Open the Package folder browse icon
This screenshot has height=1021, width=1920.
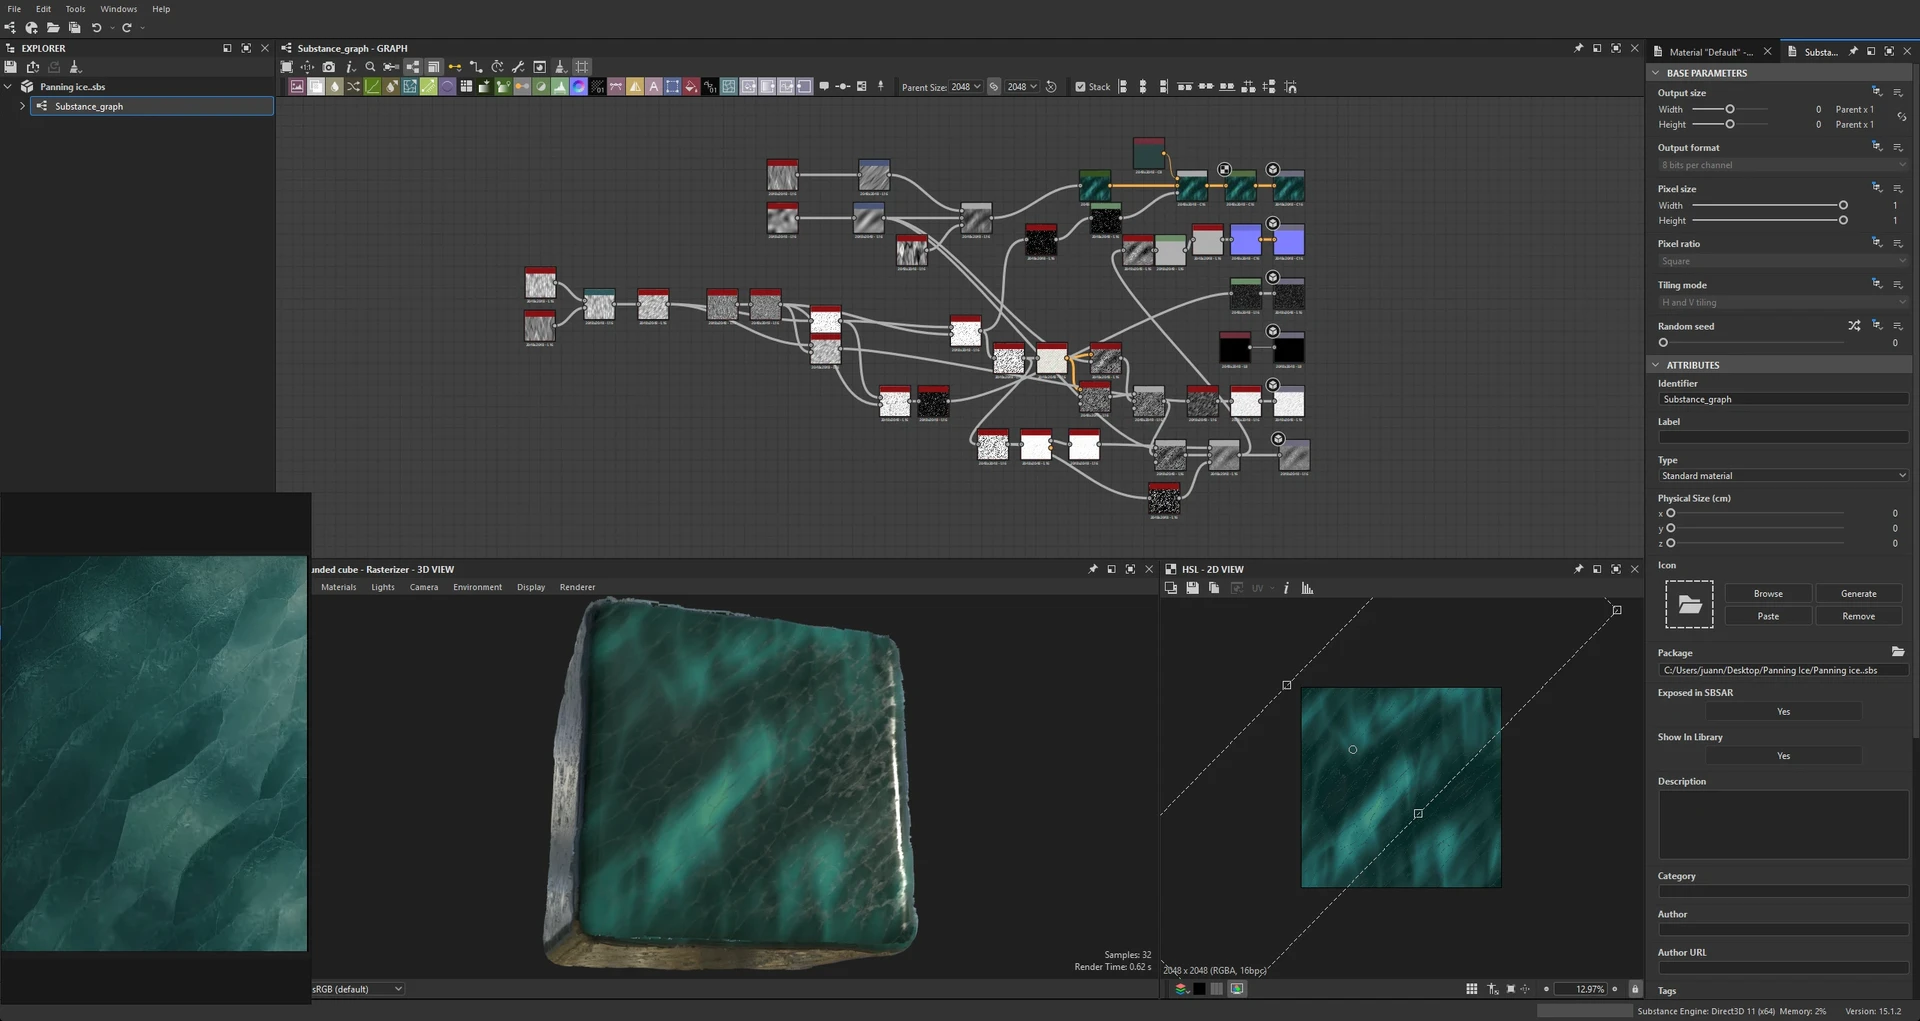coord(1897,652)
